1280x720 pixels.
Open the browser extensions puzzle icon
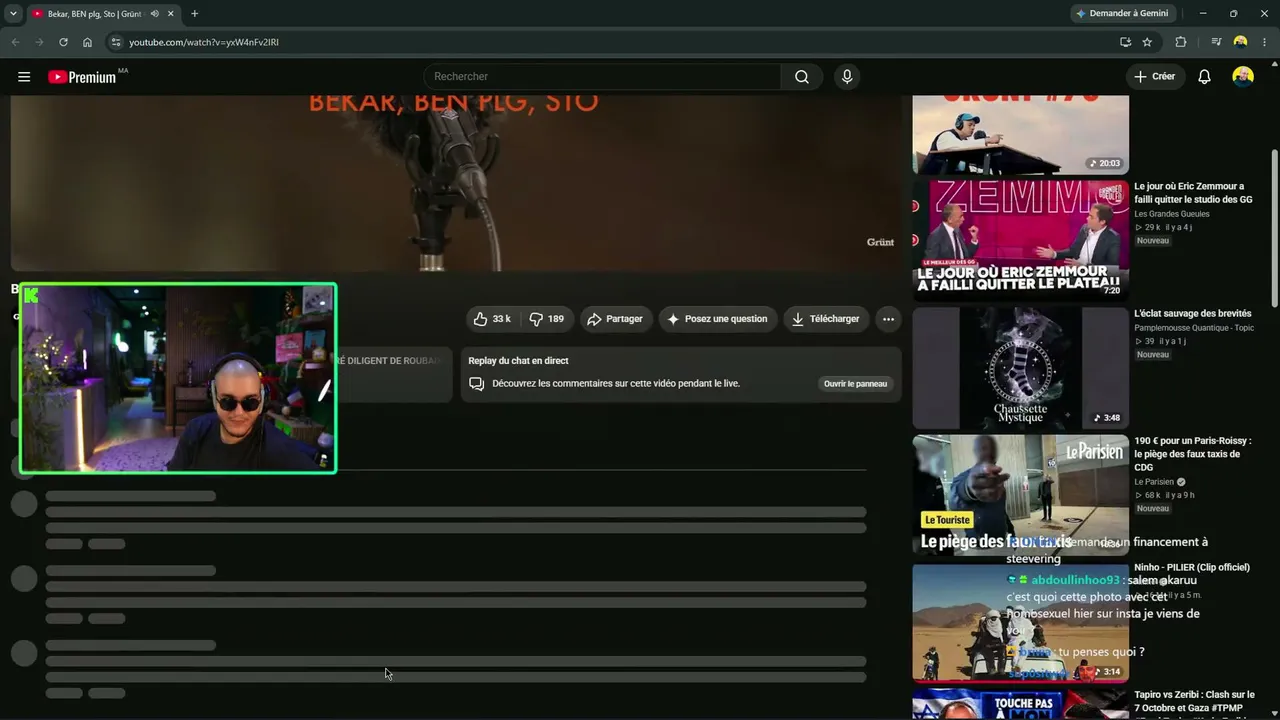(x=1181, y=42)
